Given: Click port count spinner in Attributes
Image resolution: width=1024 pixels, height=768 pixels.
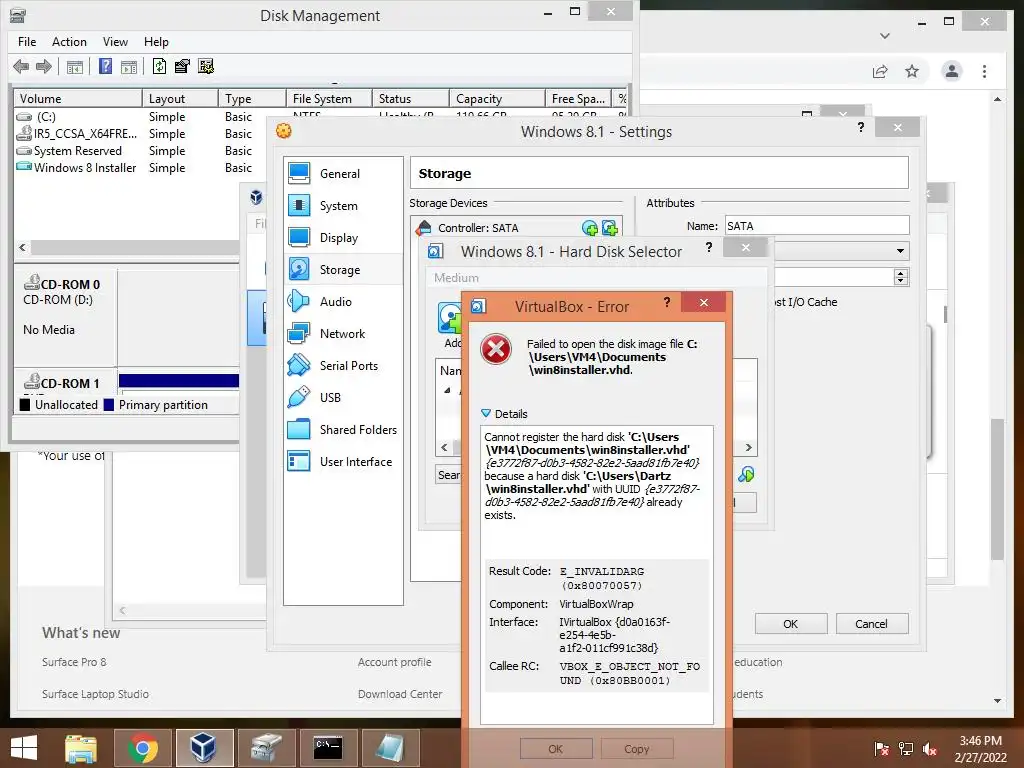Looking at the screenshot, I should [x=901, y=277].
